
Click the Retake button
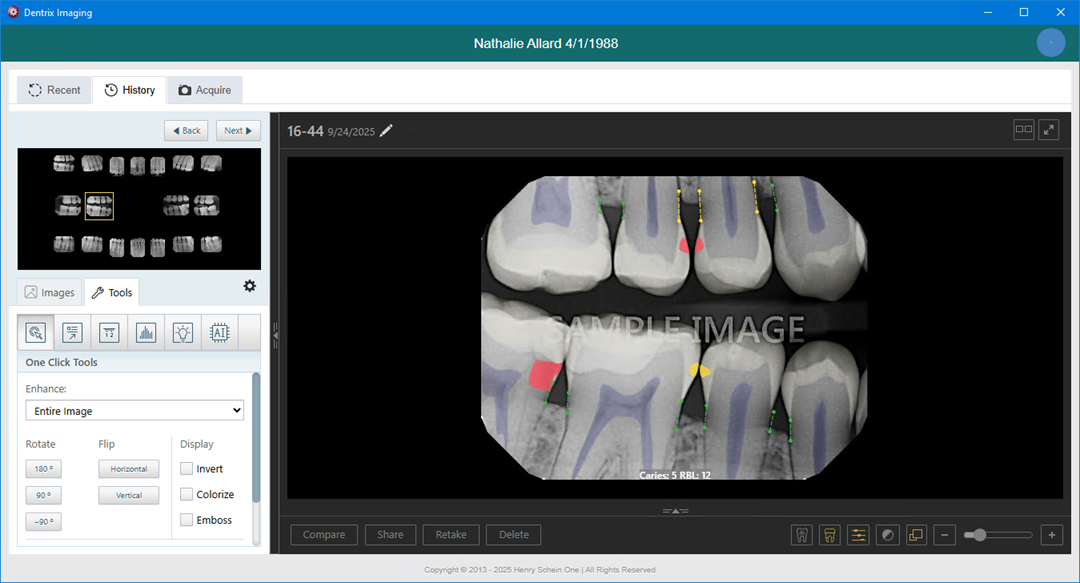click(451, 535)
